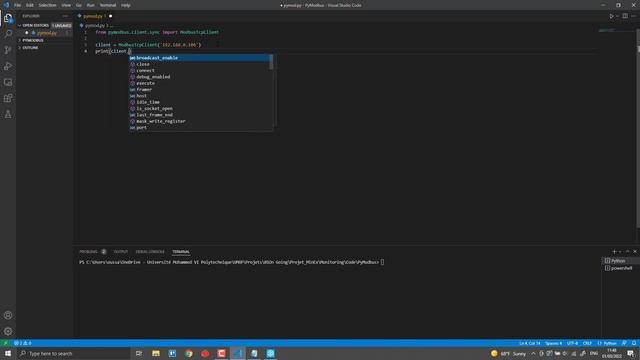Click Spaces: 4 indentation in status bar

553,343
